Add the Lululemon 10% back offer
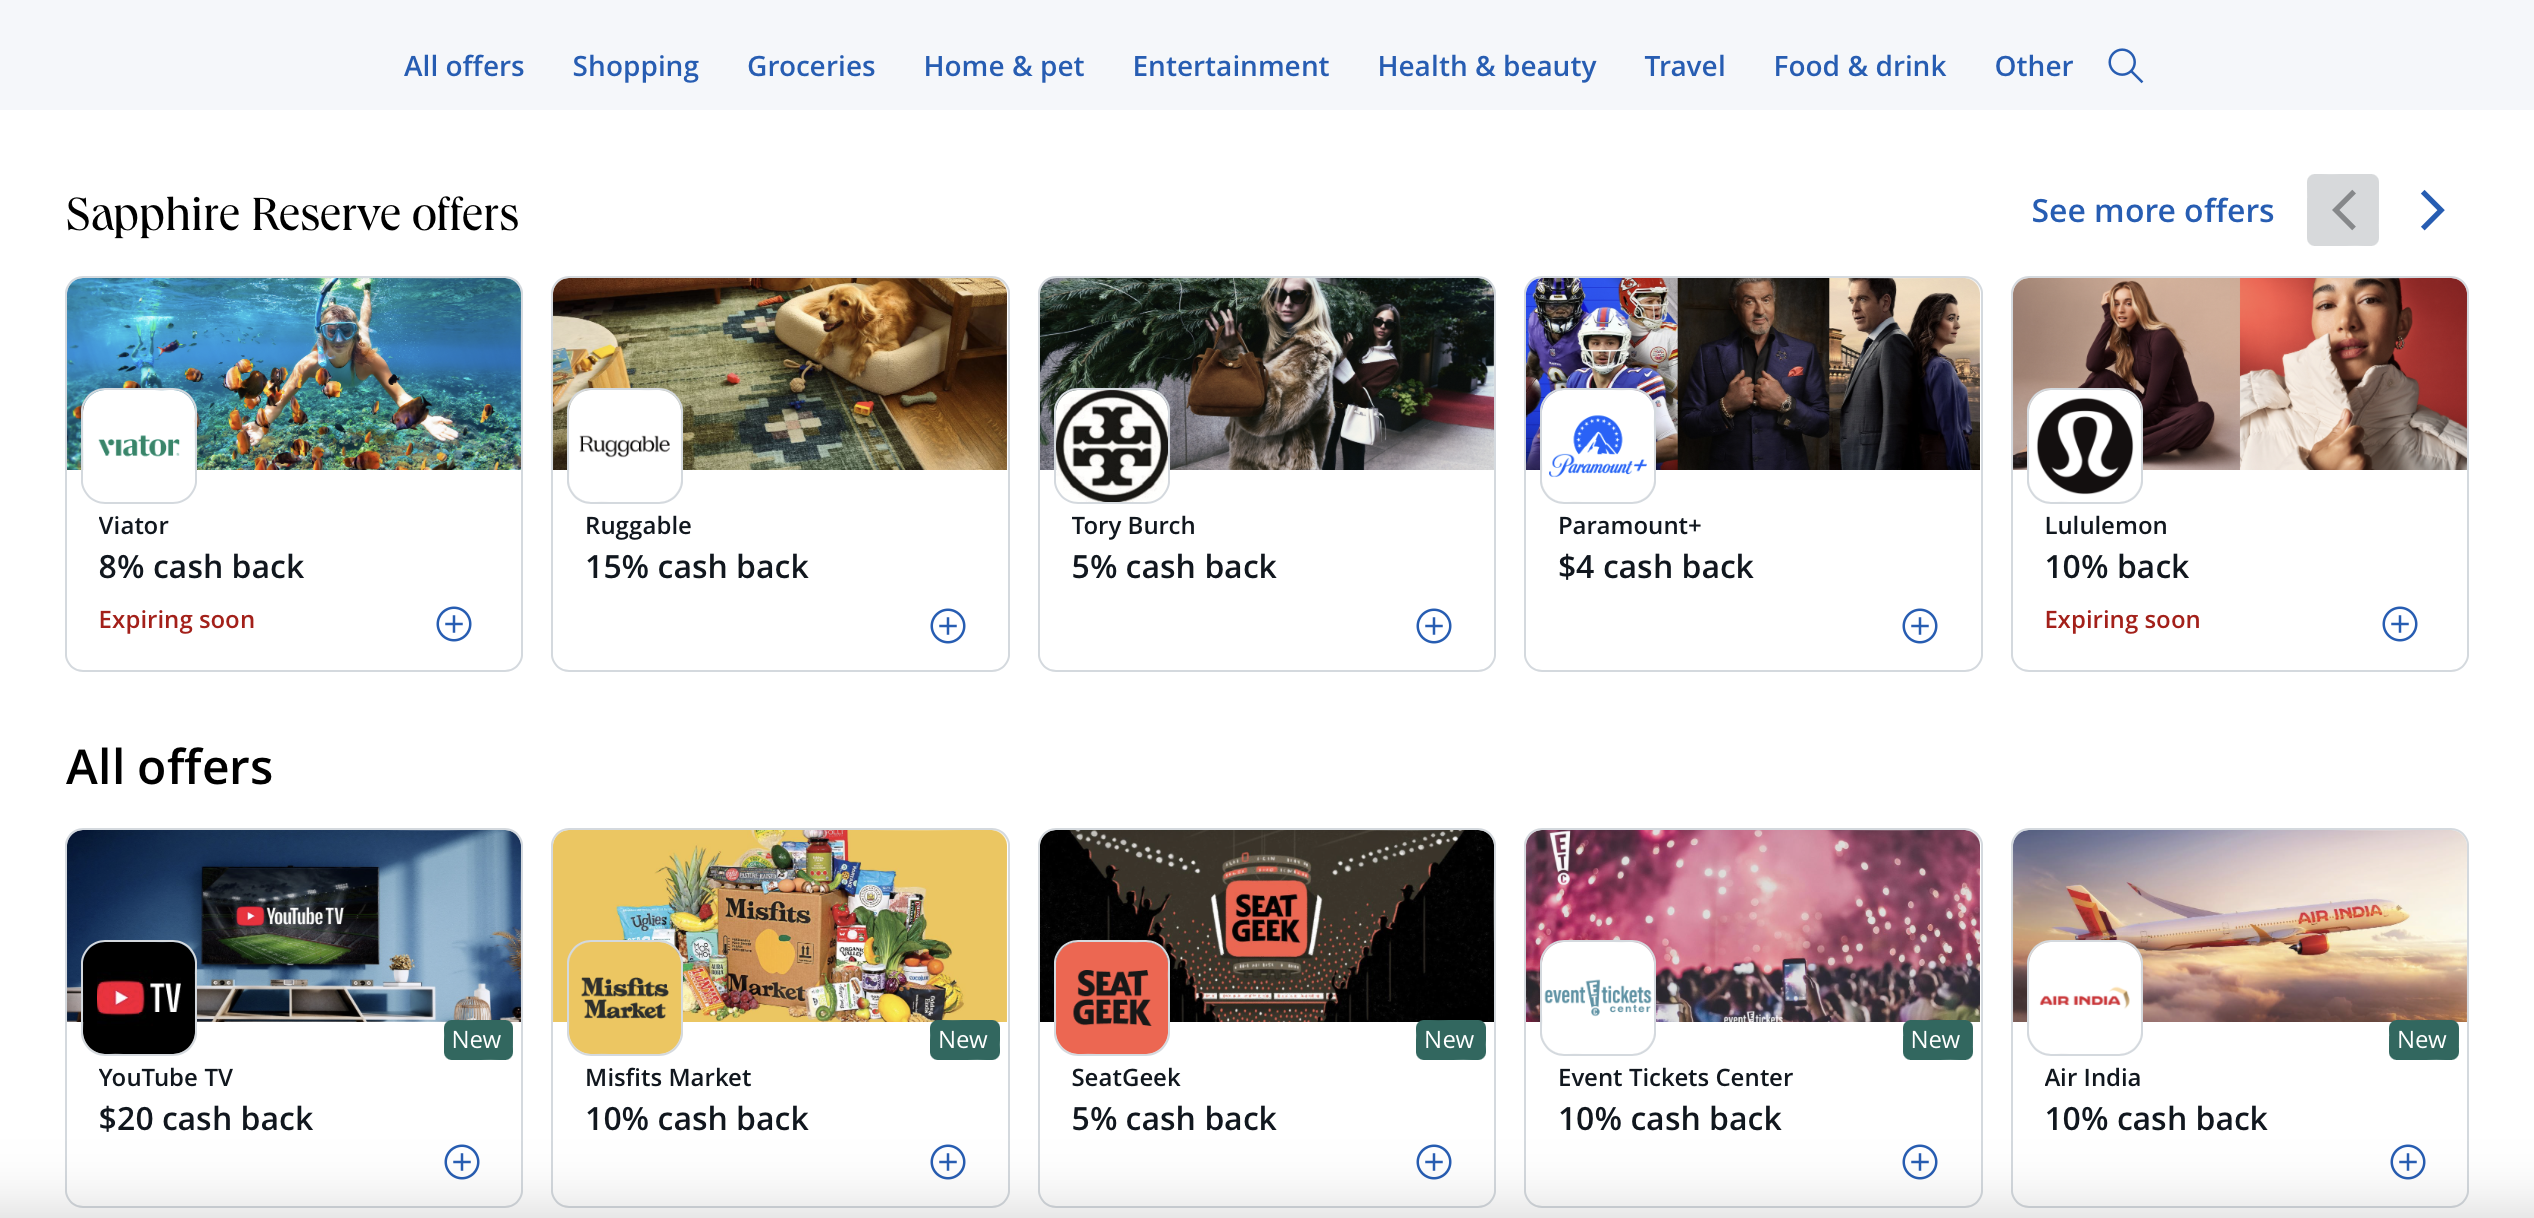Image resolution: width=2534 pixels, height=1218 pixels. pos(2400,624)
